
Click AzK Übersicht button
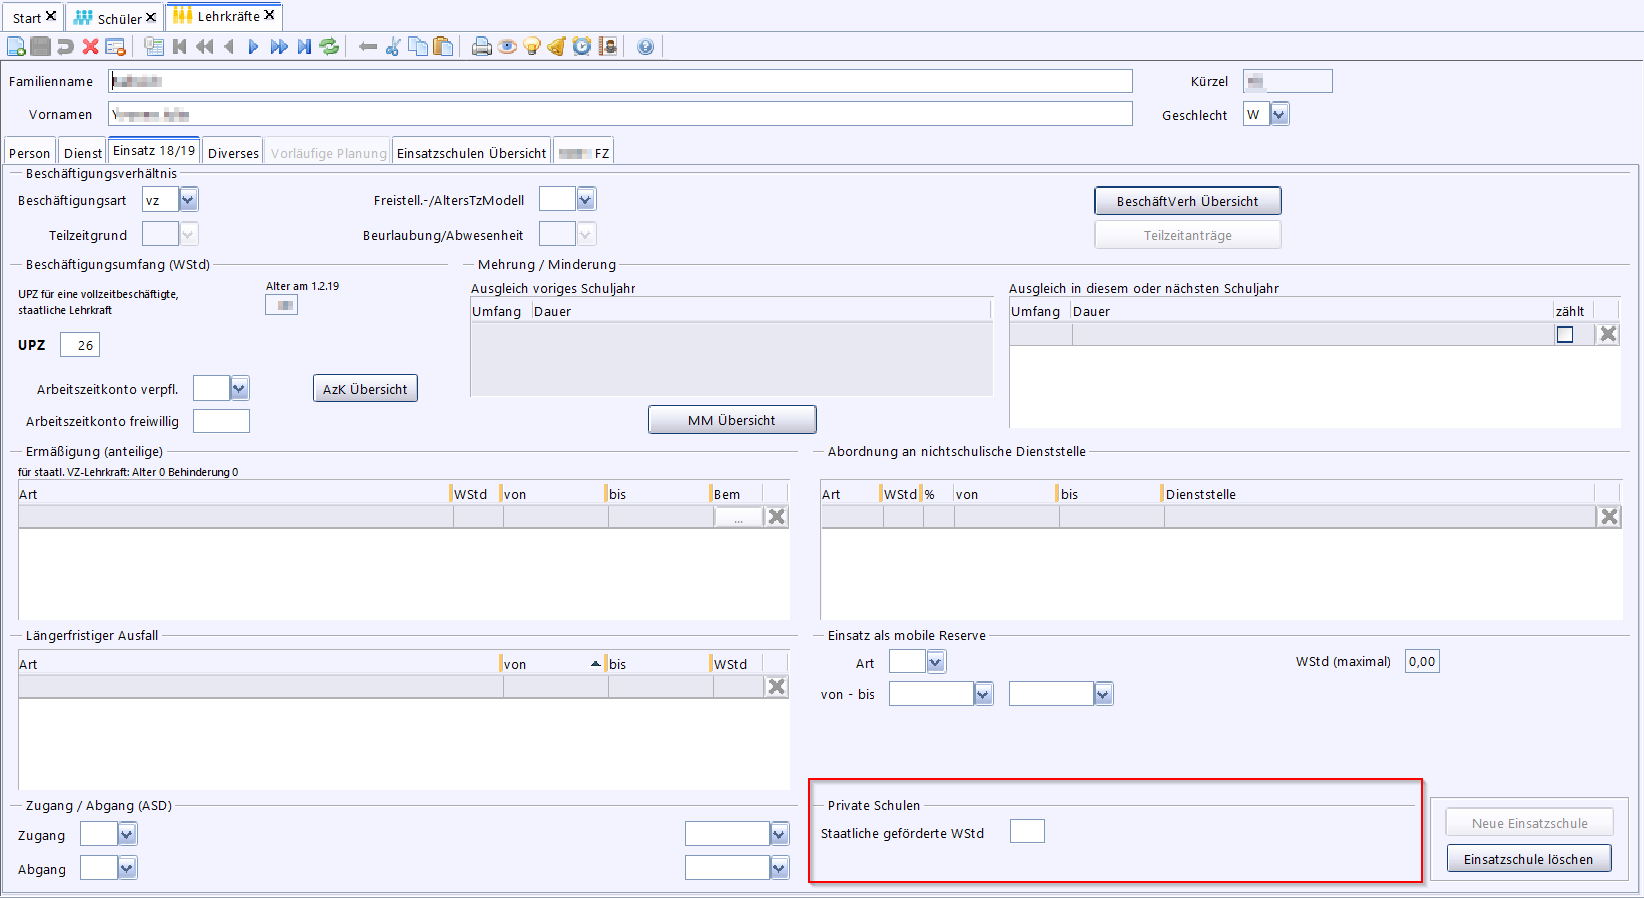click(x=365, y=389)
